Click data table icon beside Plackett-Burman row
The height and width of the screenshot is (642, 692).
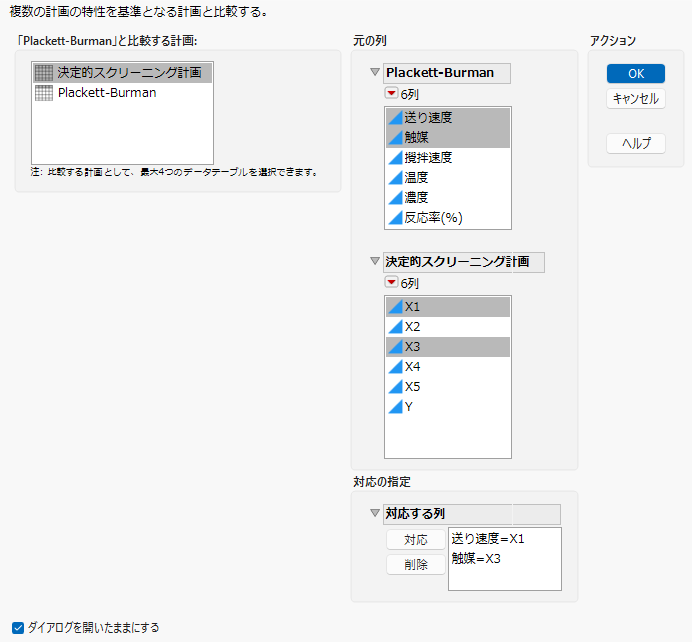(44, 93)
